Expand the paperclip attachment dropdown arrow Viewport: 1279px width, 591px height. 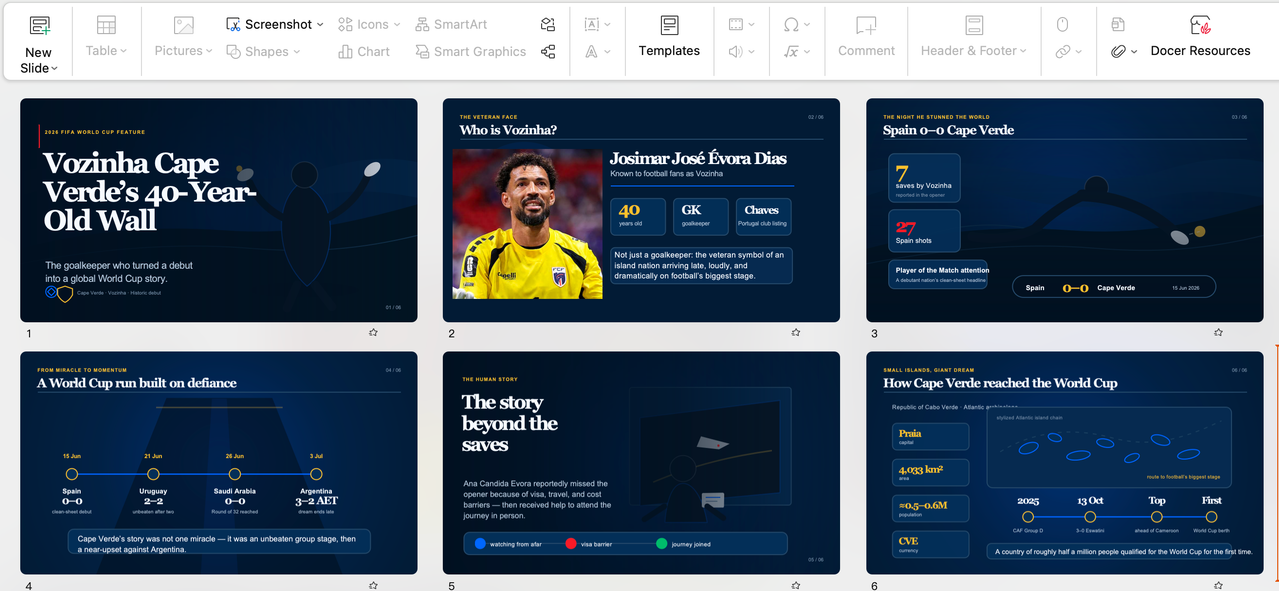[1134, 52]
